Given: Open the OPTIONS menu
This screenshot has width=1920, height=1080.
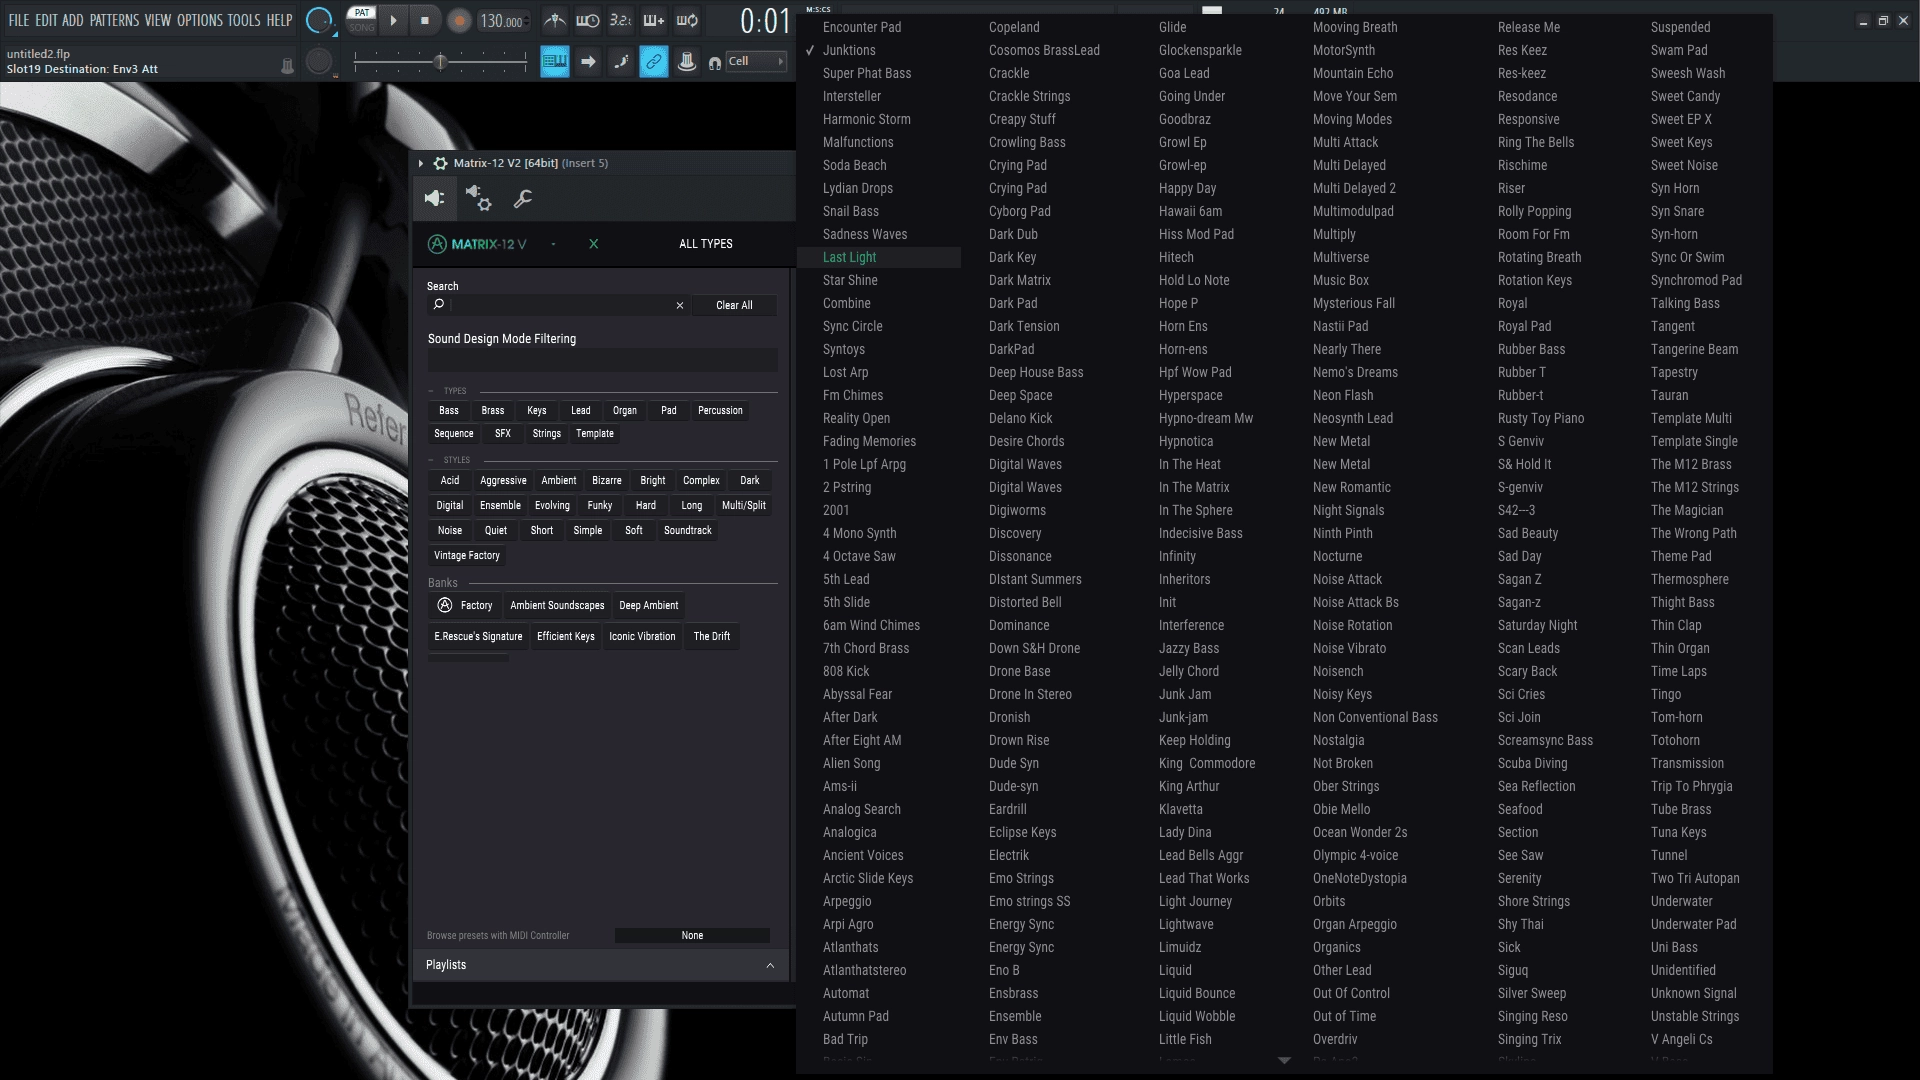Looking at the screenshot, I should [x=200, y=20].
